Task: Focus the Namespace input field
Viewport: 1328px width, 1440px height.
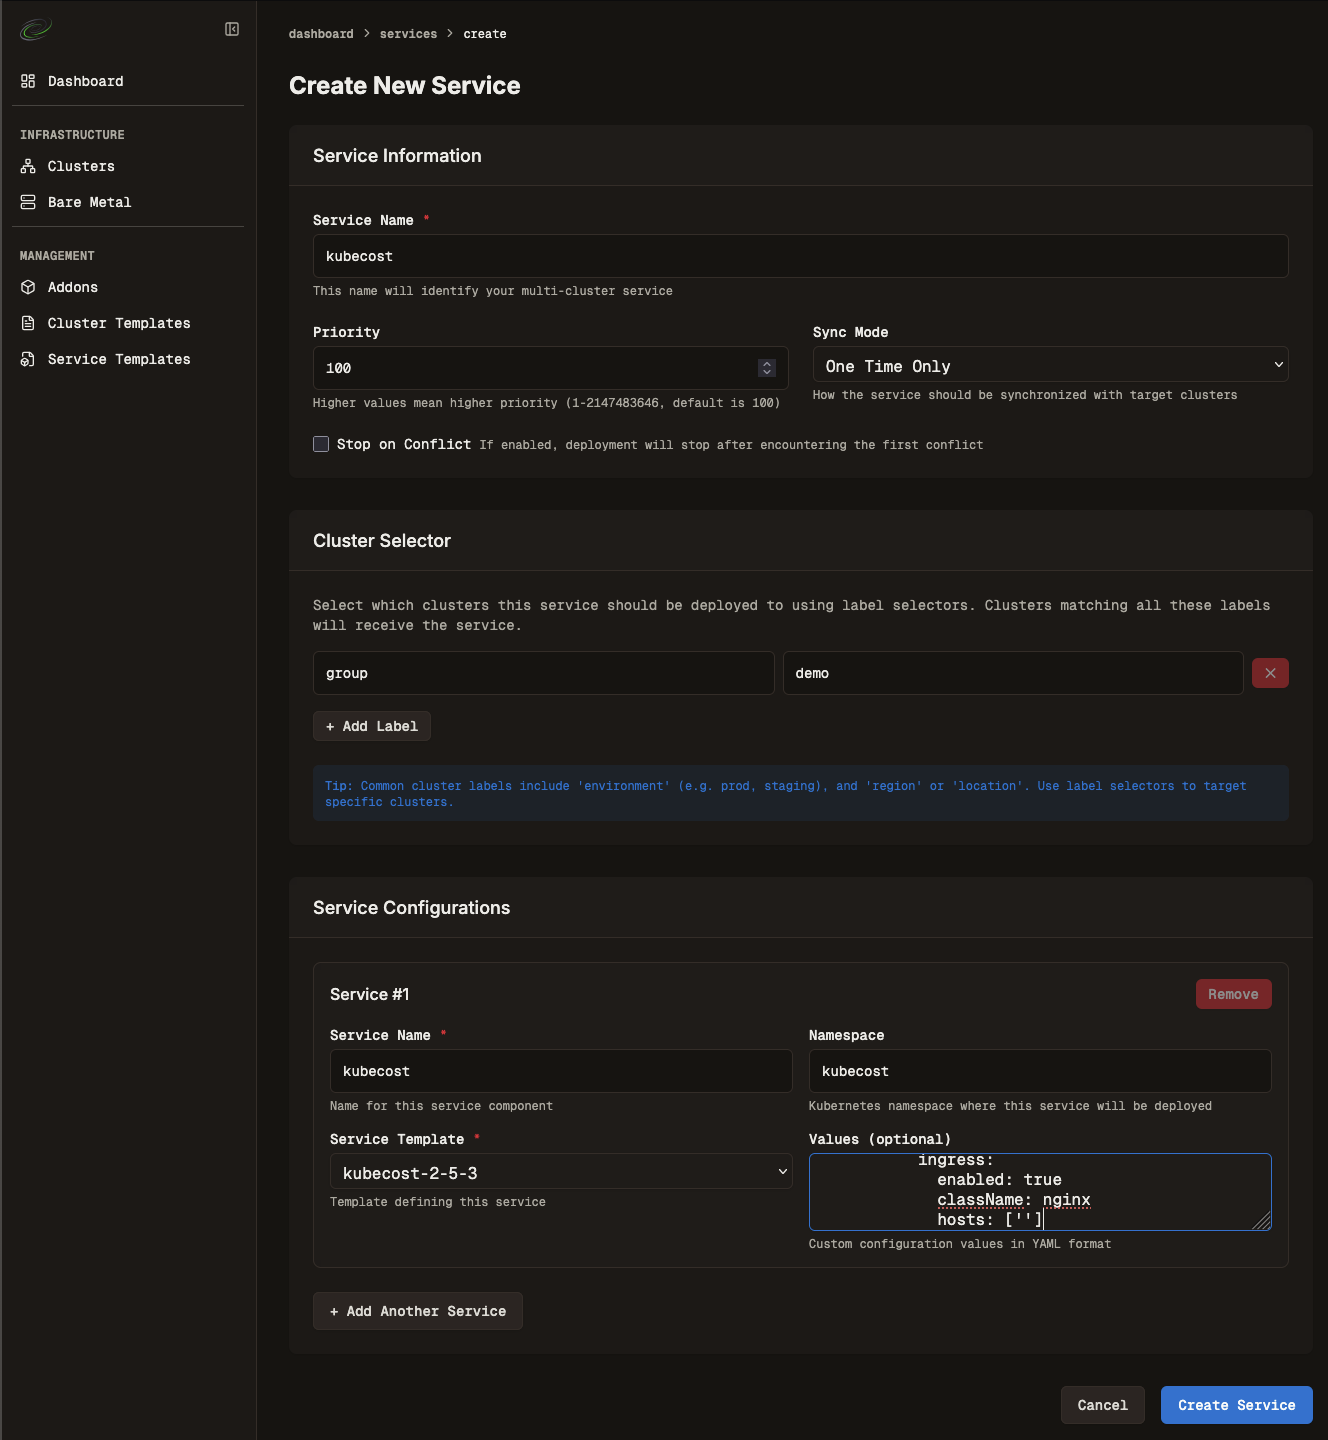Action: coord(1039,1071)
